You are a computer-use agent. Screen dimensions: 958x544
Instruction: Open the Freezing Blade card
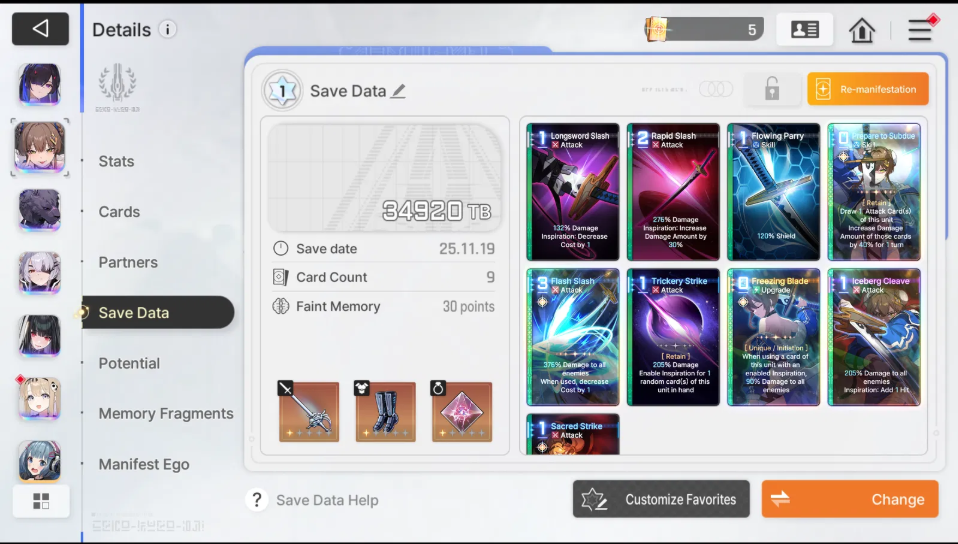coord(773,337)
